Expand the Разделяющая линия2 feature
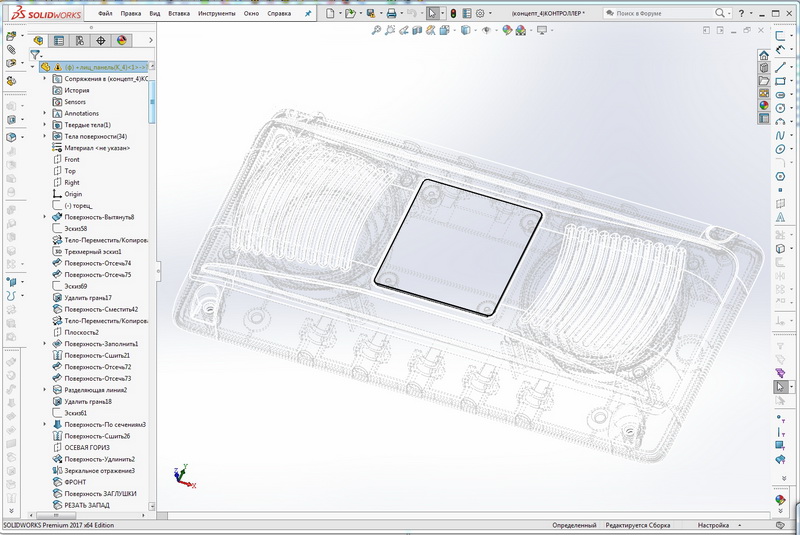 point(44,390)
